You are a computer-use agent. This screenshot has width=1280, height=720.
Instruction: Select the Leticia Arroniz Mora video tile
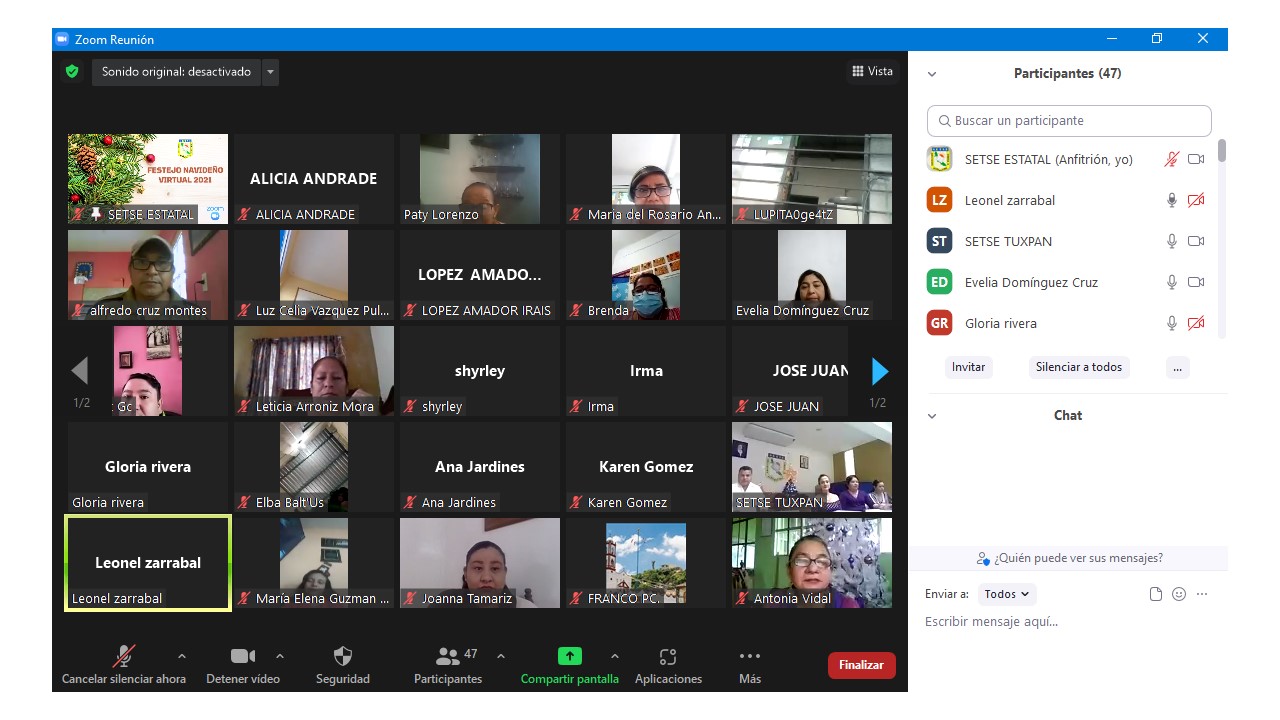coord(314,371)
